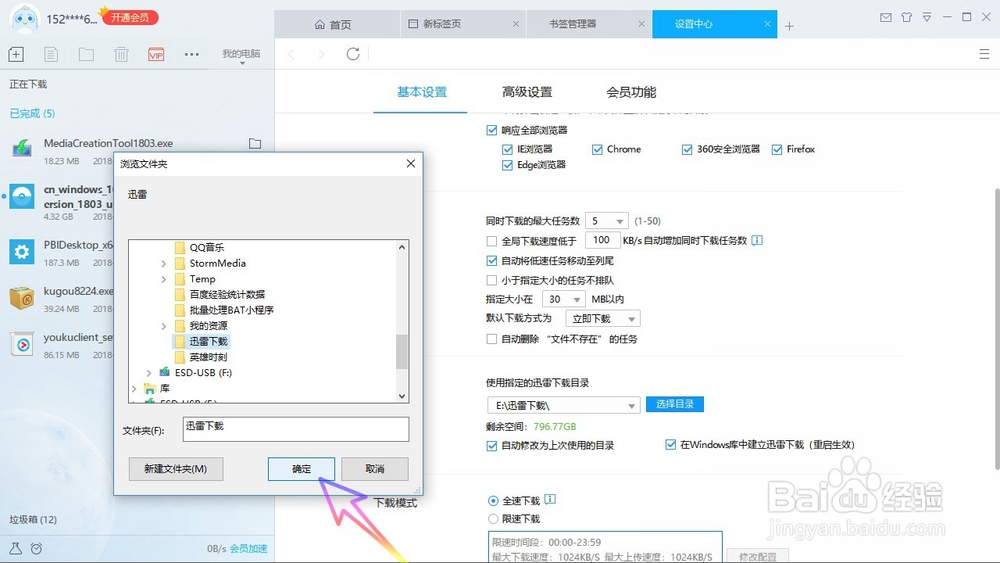Screen dimensions: 1000x563
Task: Expand the 我的资源 folder in tree
Action: 164,326
